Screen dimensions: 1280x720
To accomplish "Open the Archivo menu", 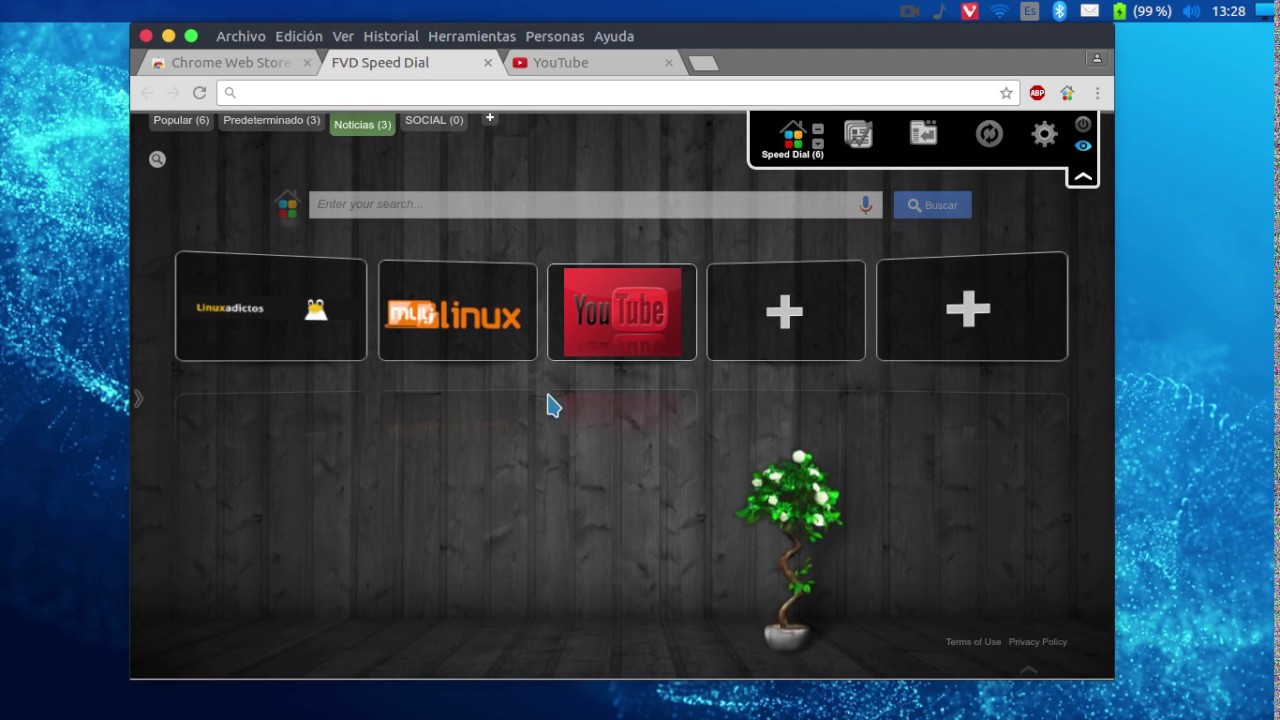I will (x=241, y=36).
